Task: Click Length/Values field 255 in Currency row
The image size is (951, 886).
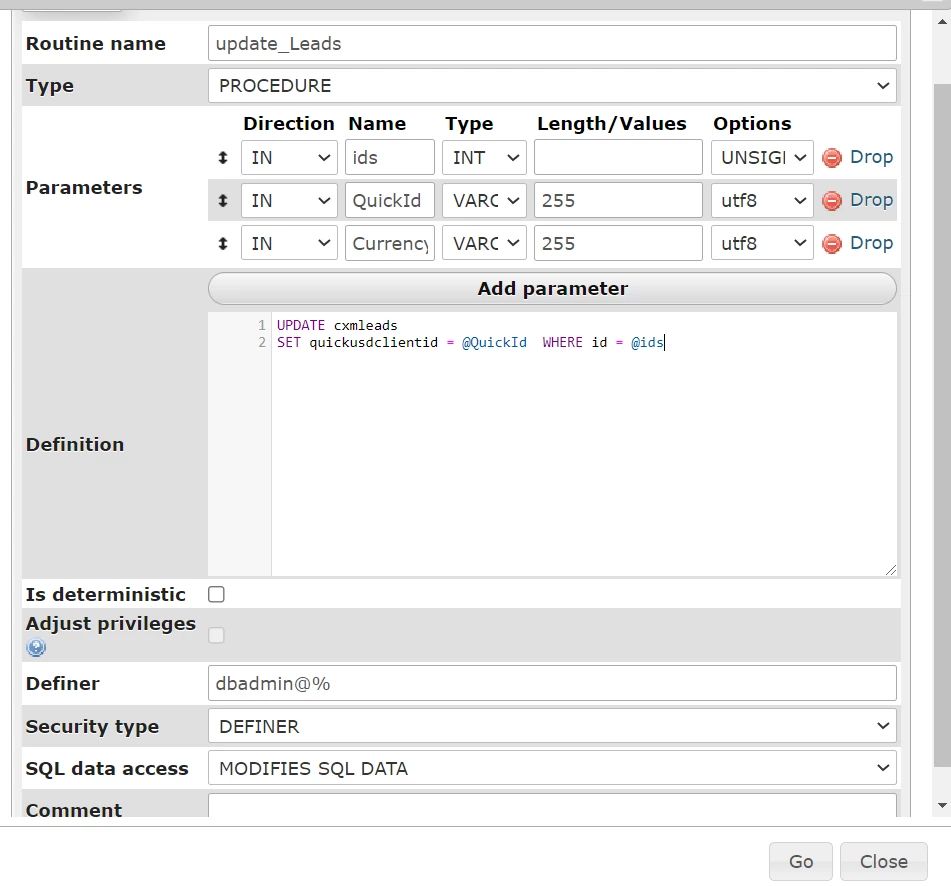Action: coord(618,244)
